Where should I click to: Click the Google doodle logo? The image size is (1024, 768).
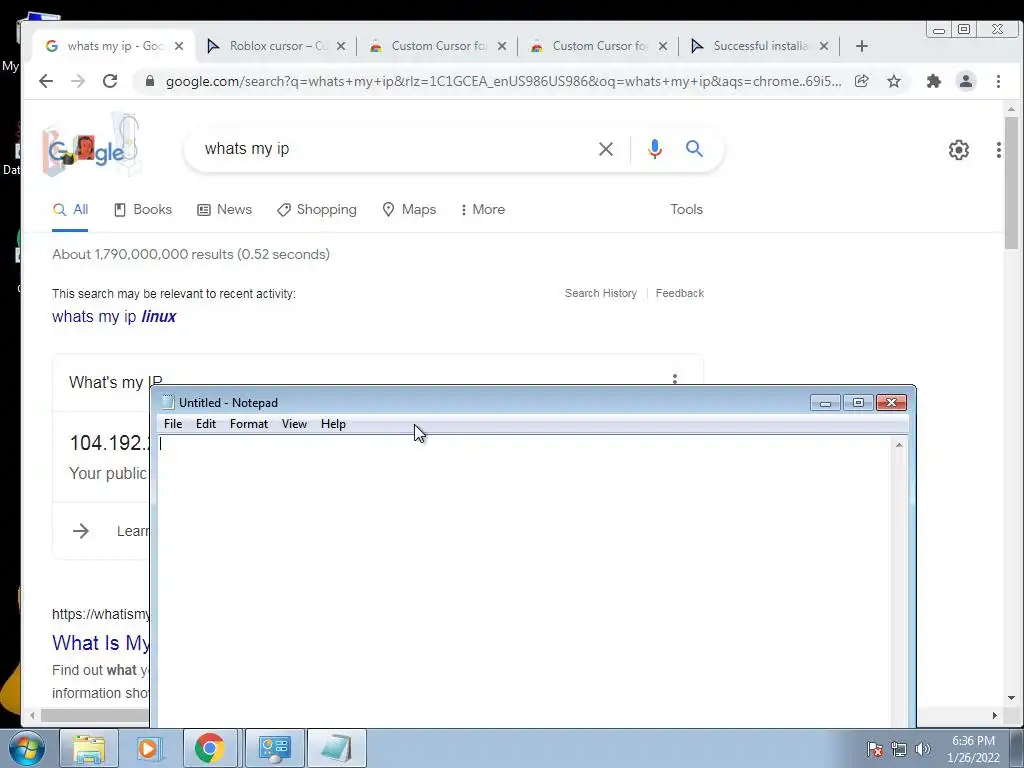pyautogui.click(x=91, y=145)
